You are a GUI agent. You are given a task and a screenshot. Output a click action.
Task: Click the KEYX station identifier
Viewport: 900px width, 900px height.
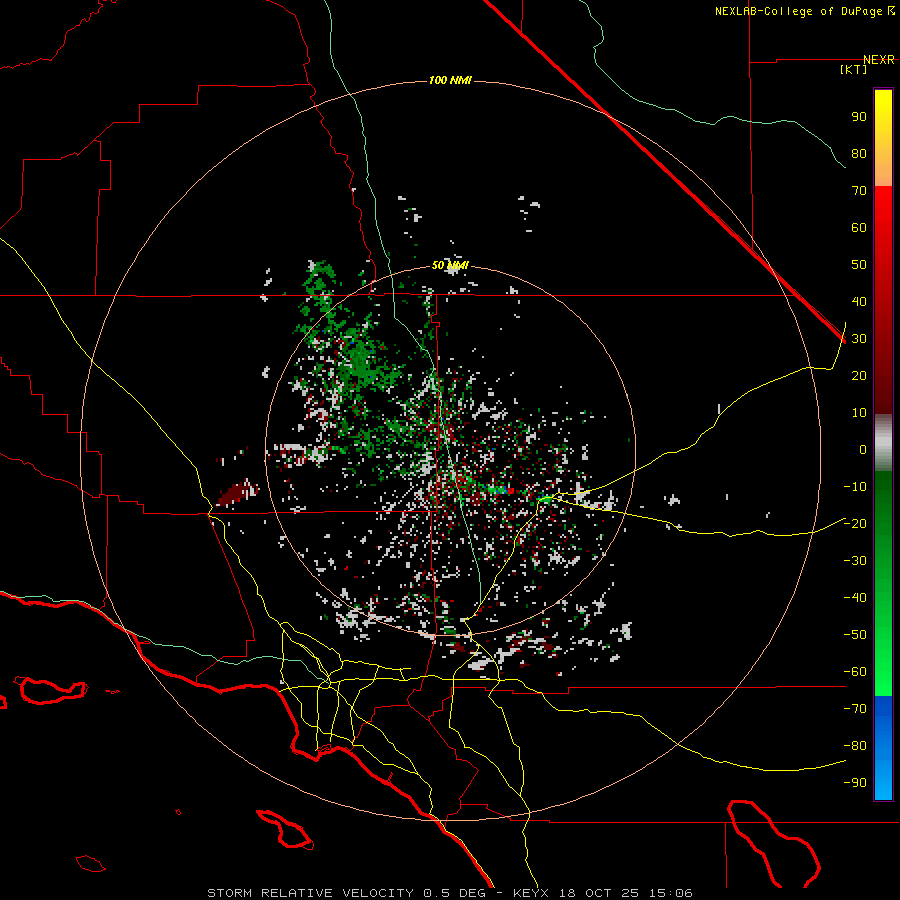tap(531, 893)
